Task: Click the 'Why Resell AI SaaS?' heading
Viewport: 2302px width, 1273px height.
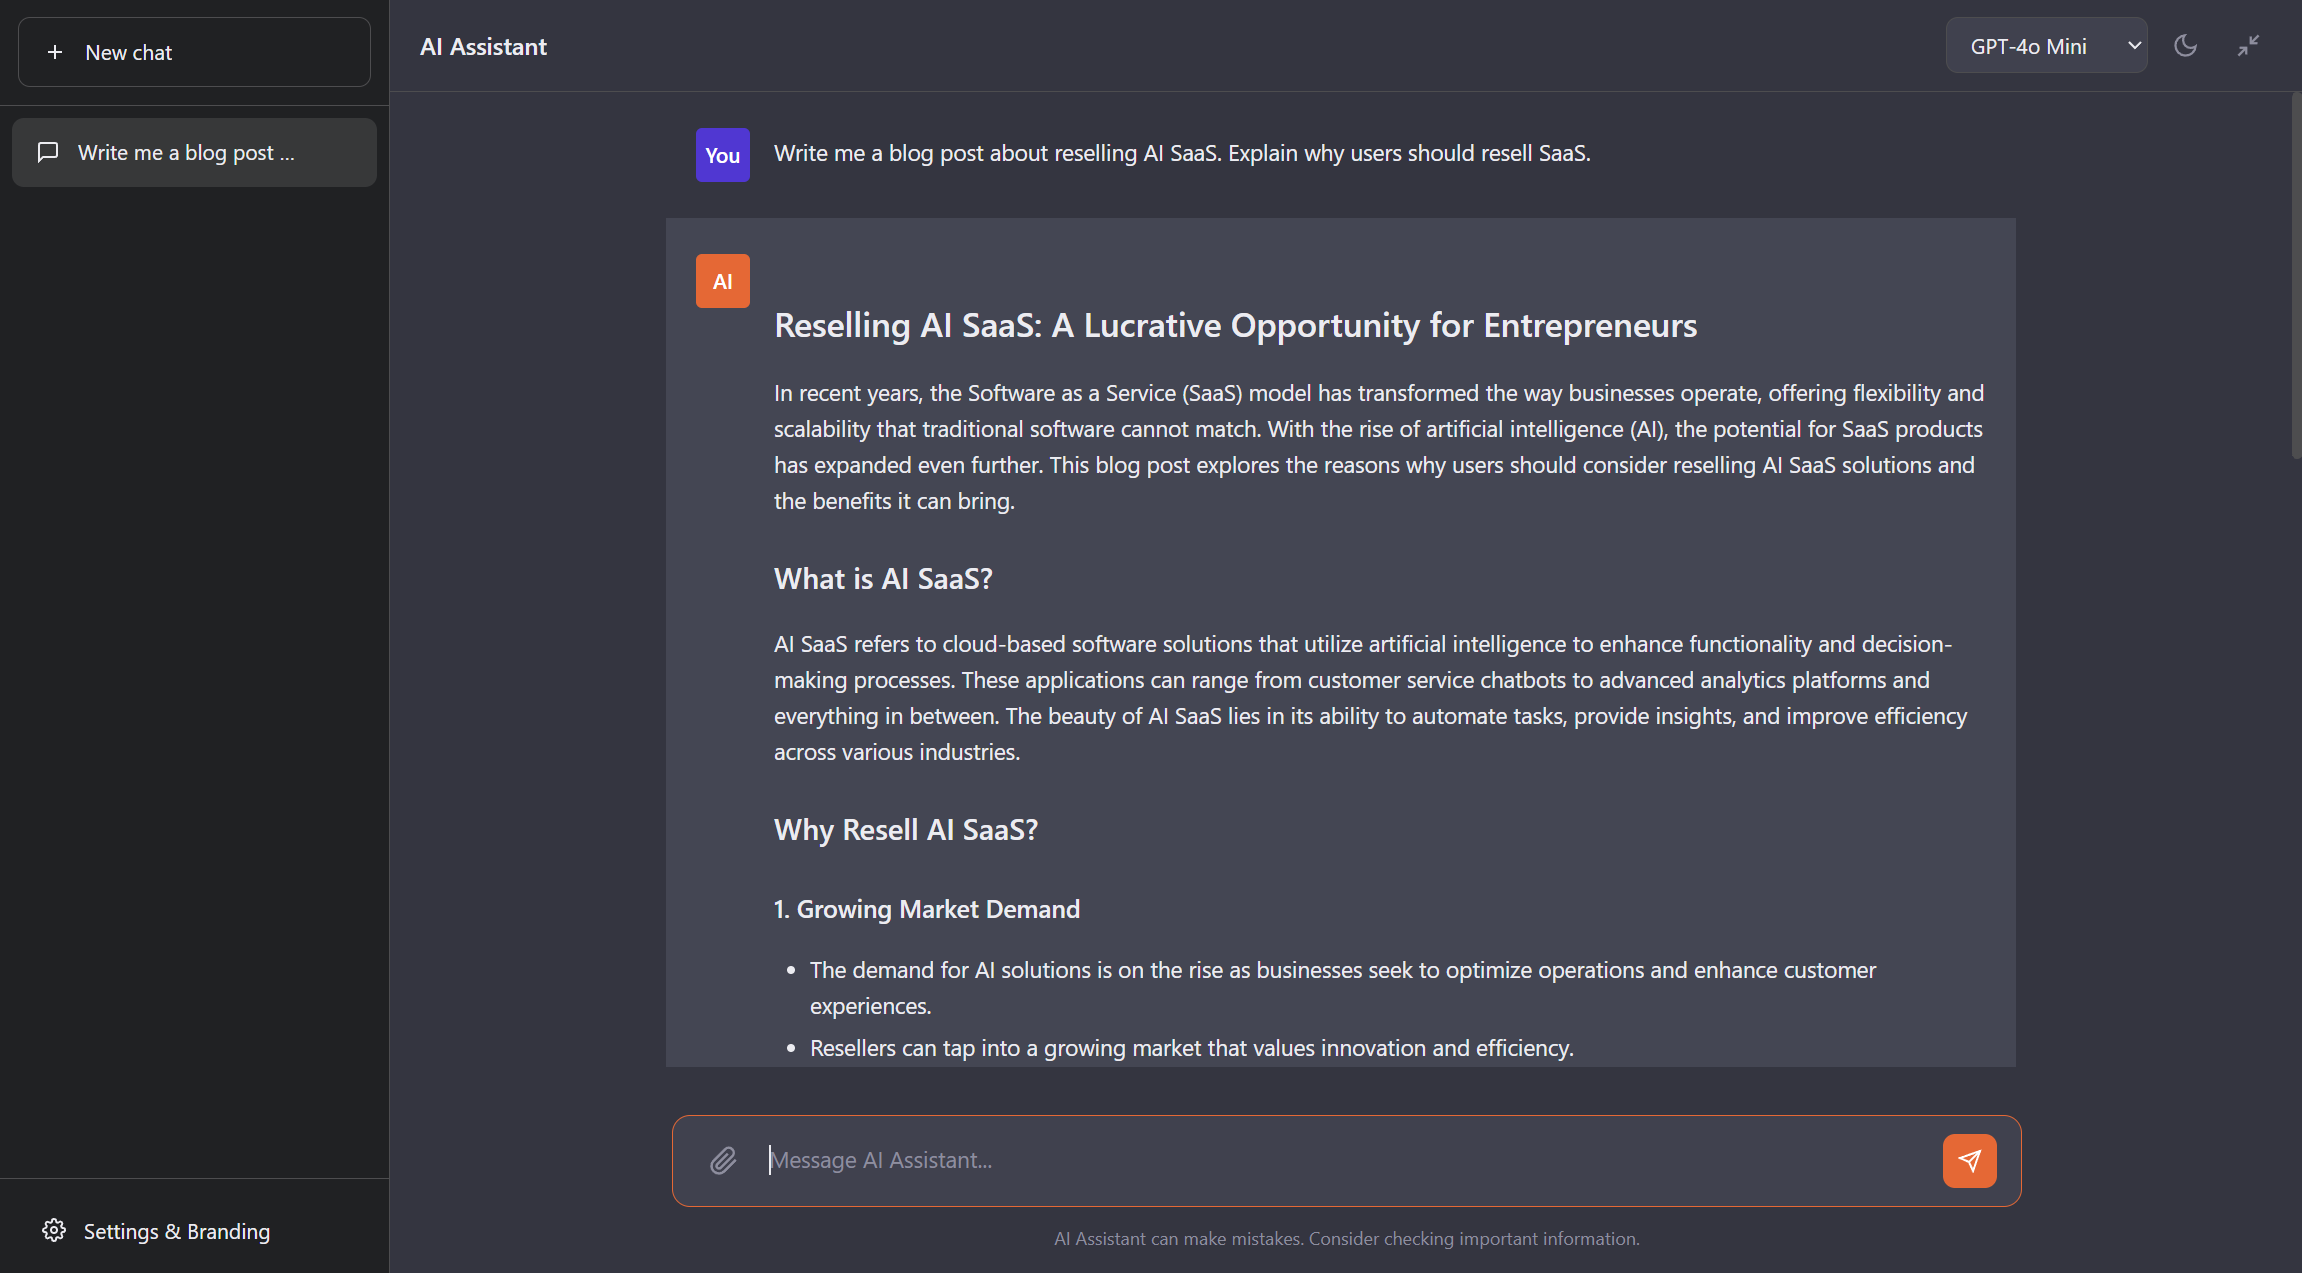Action: [x=905, y=830]
